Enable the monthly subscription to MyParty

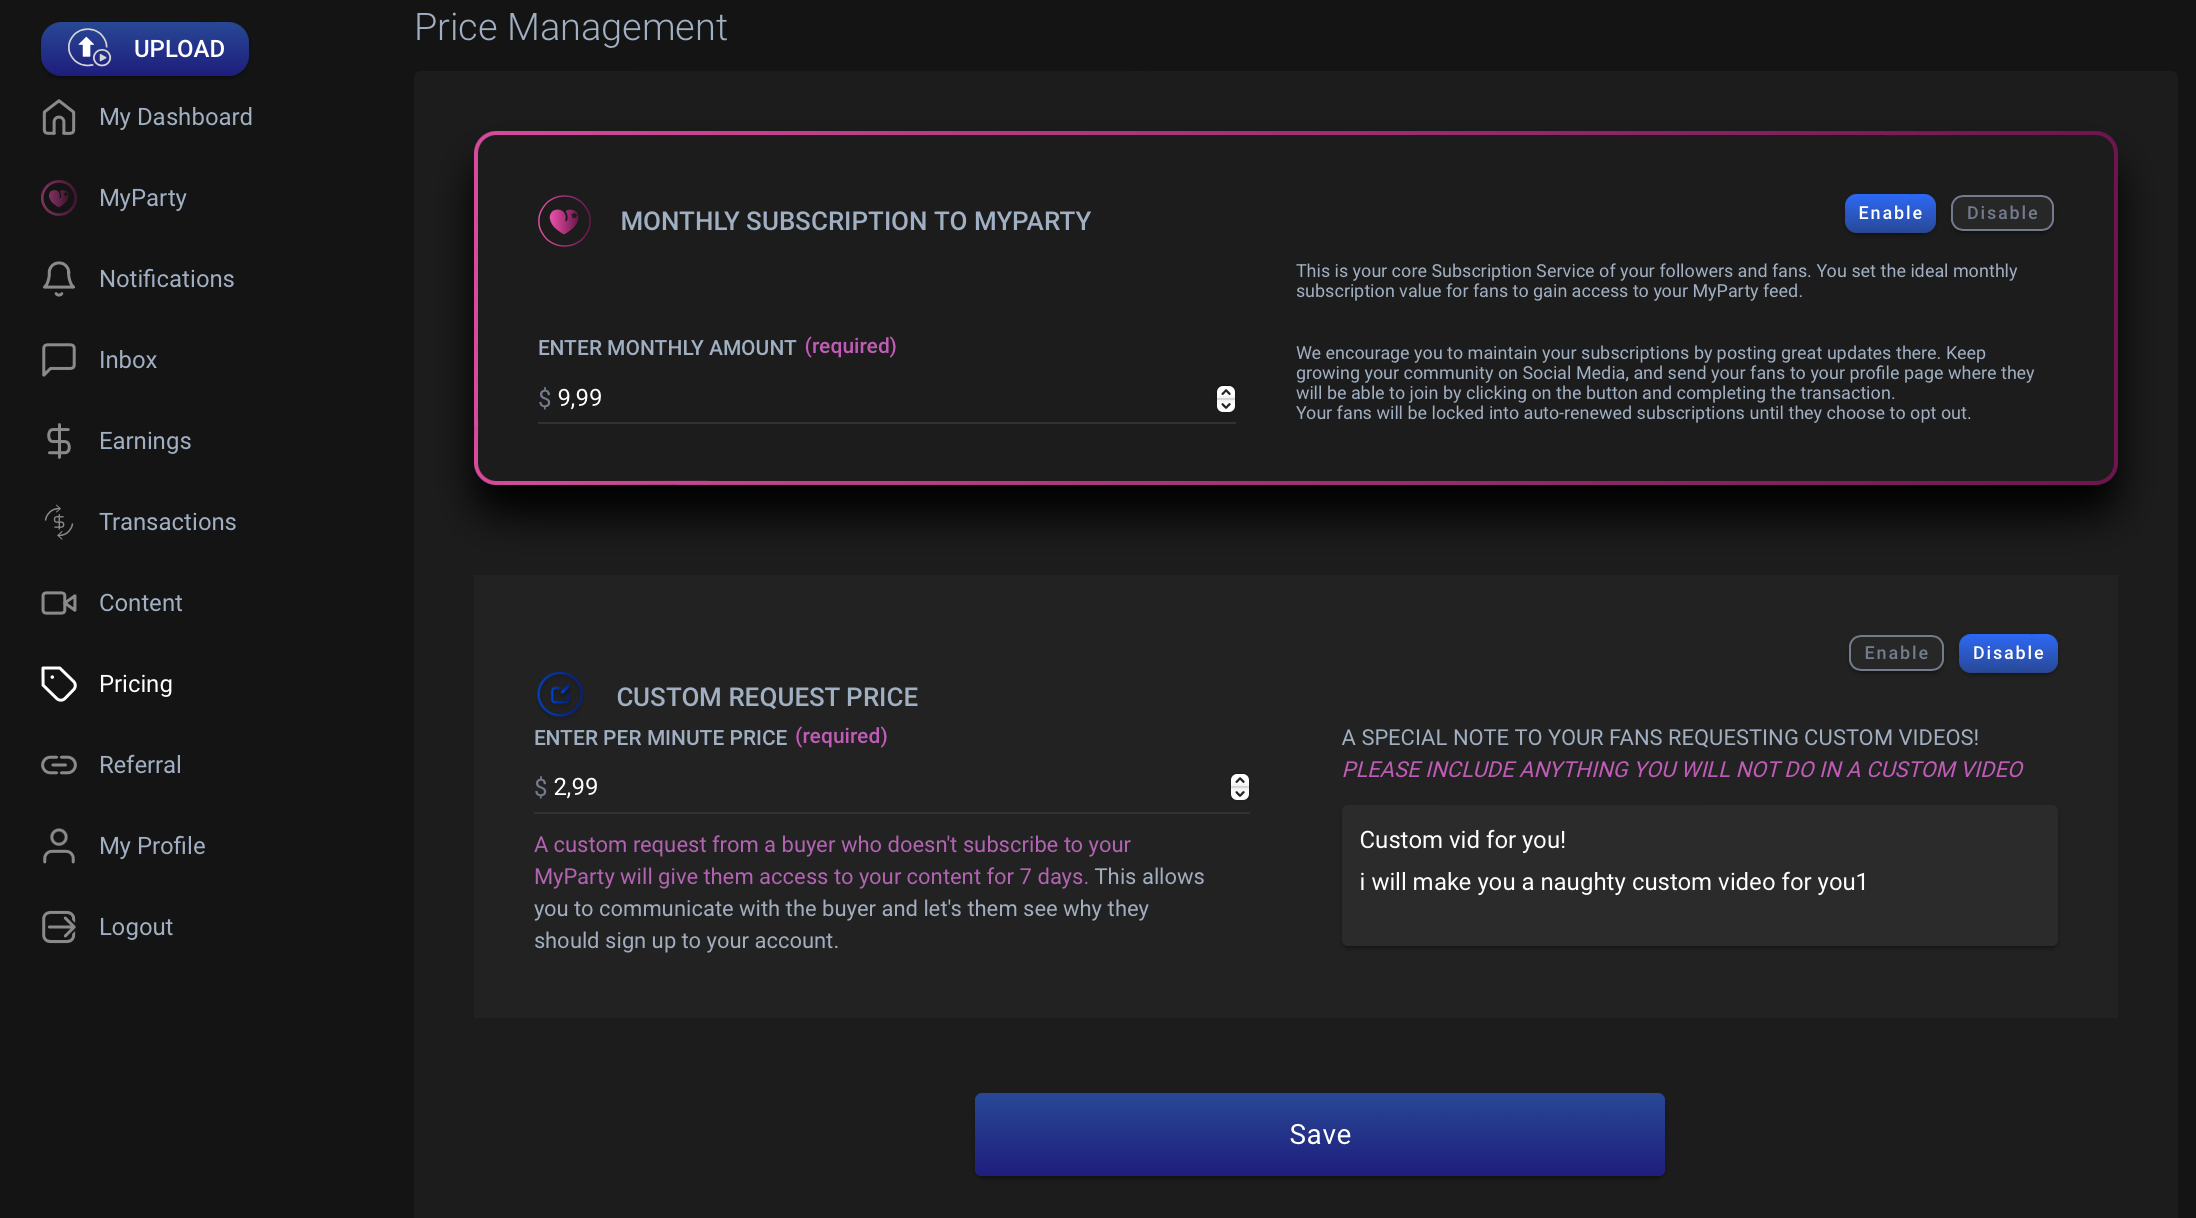click(1889, 213)
